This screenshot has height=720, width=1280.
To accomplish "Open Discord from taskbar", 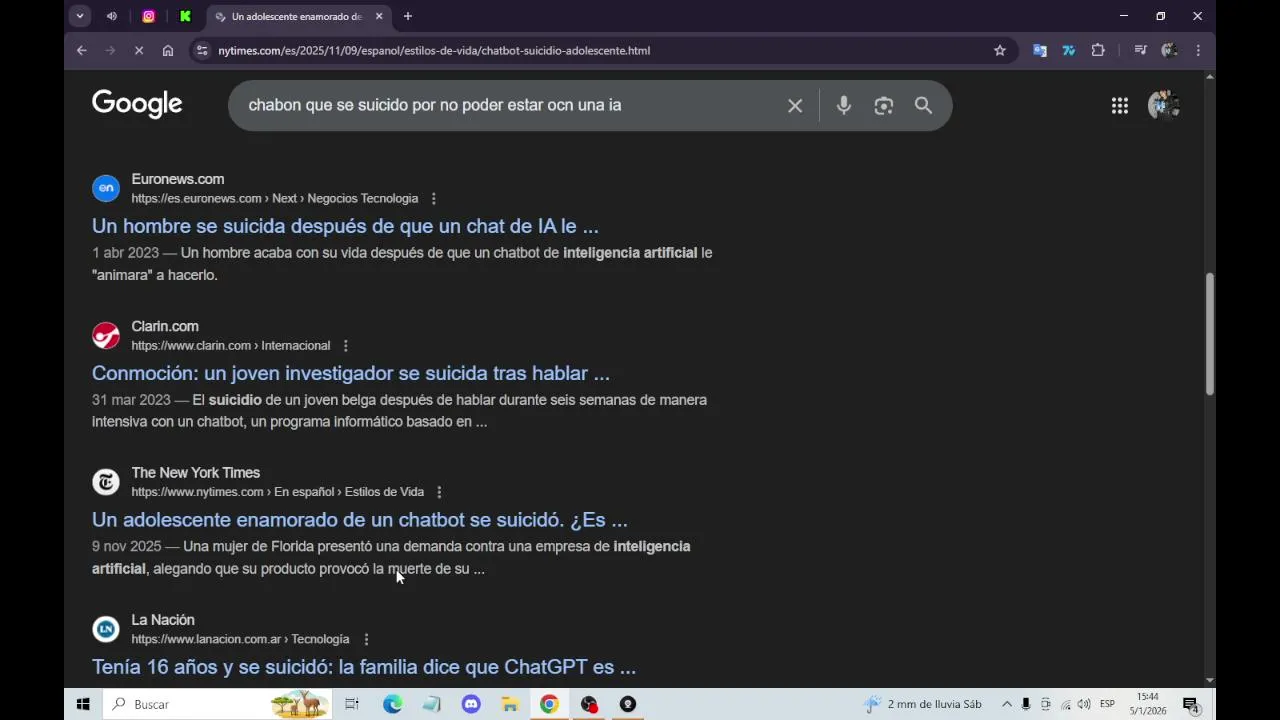I will pyautogui.click(x=471, y=704).
